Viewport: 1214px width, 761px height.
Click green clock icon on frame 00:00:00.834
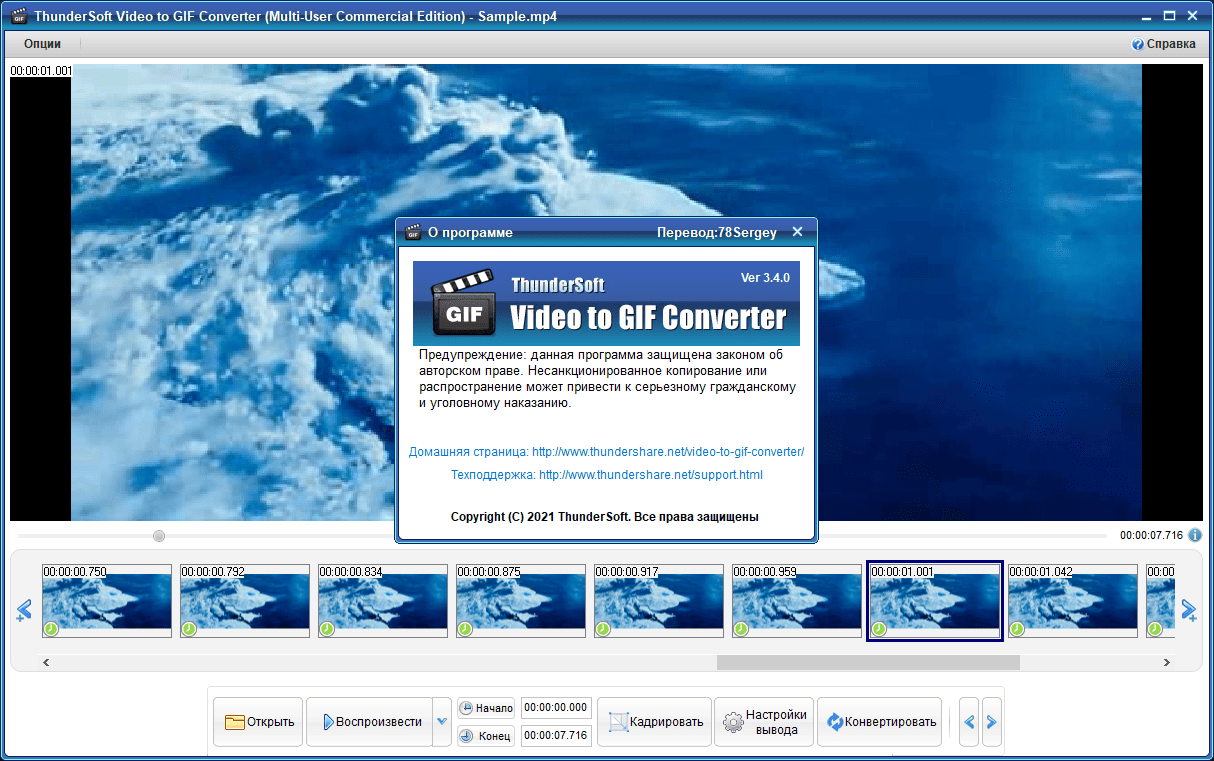[x=327, y=629]
